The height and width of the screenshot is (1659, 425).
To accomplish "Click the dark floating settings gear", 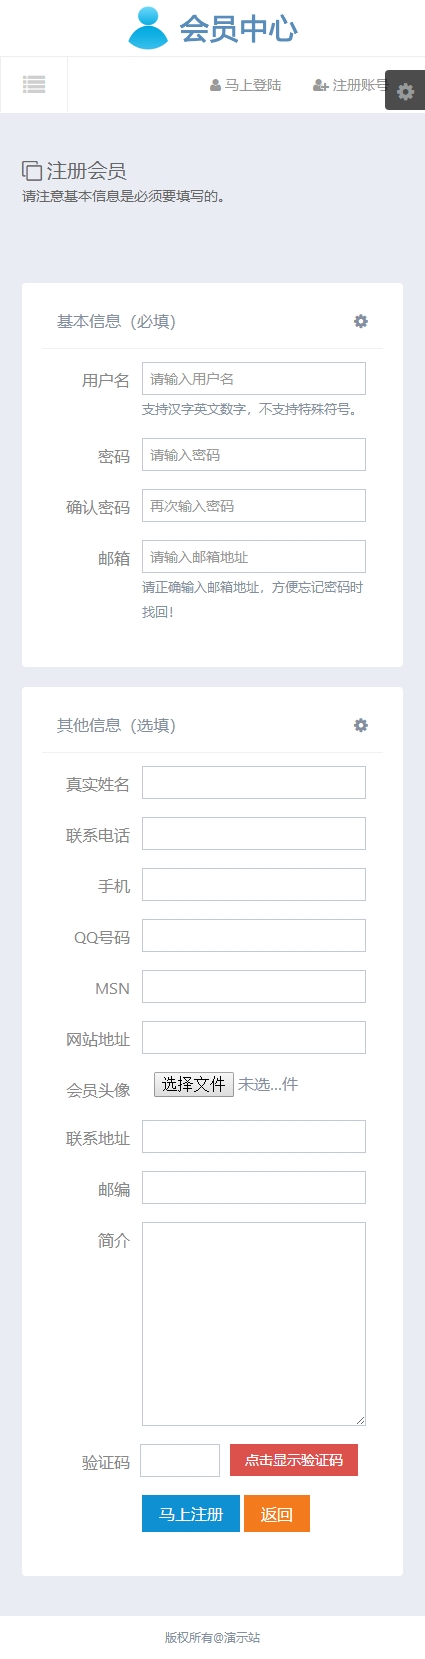I will [405, 91].
